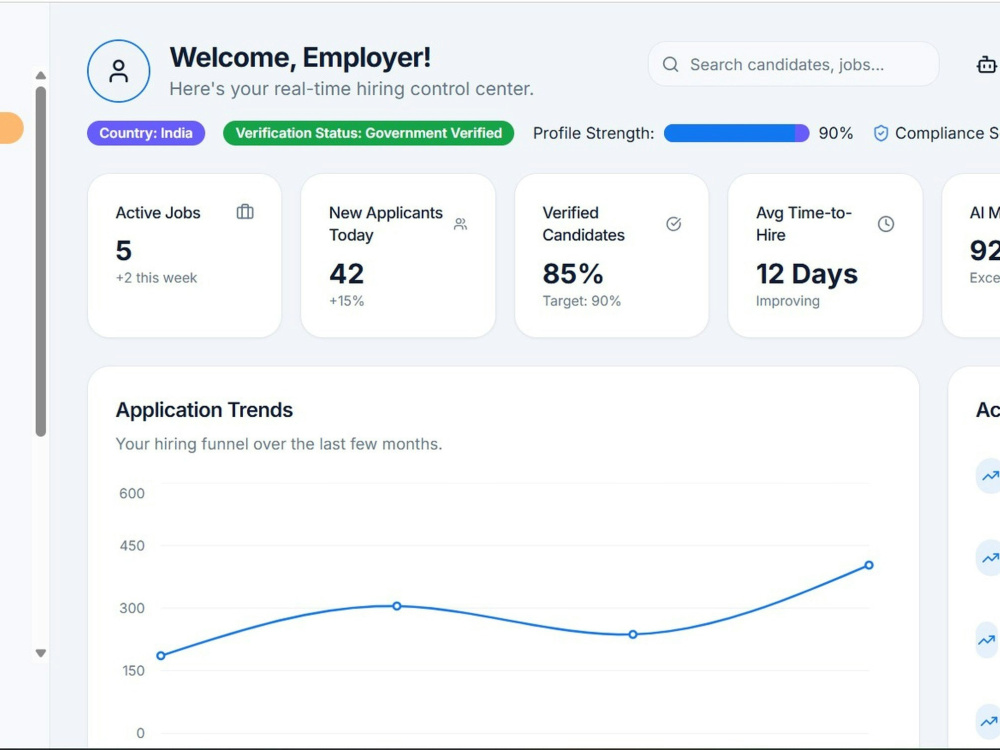The width and height of the screenshot is (1000, 750).
Task: Click the Government Verified status badge
Action: click(369, 133)
